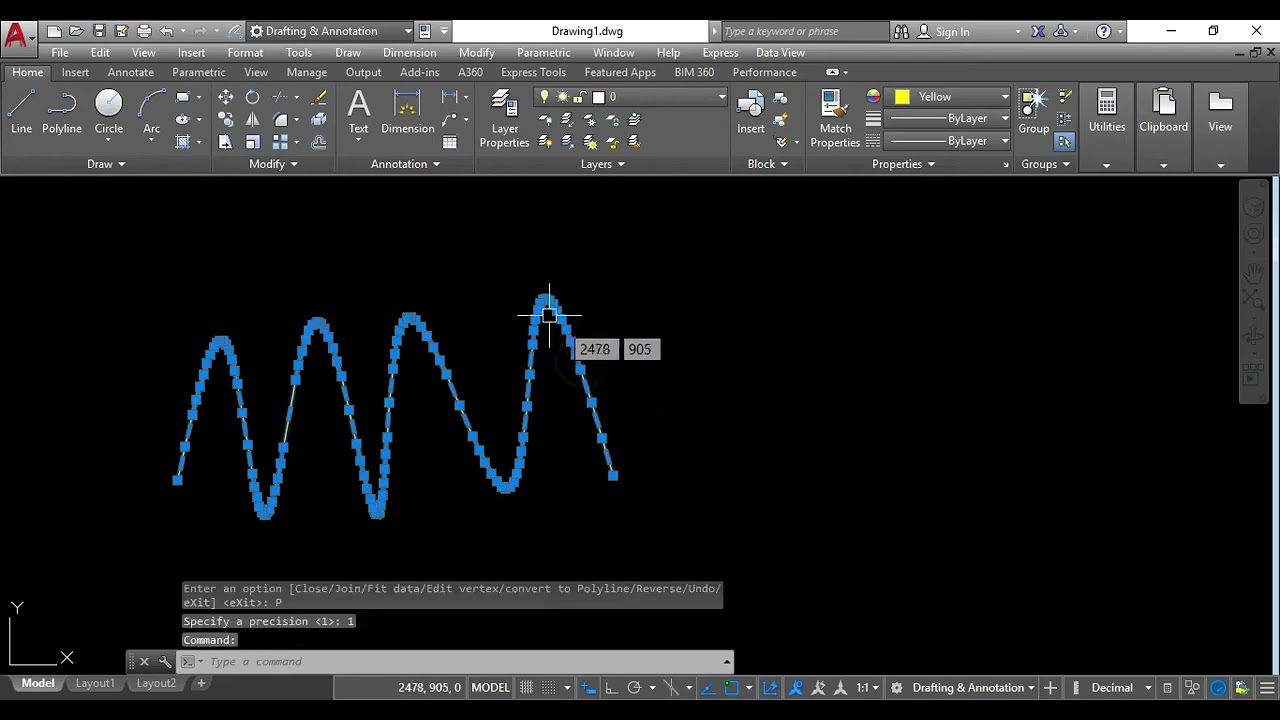Select the Scale tool
The width and height of the screenshot is (1280, 720).
coord(252,142)
